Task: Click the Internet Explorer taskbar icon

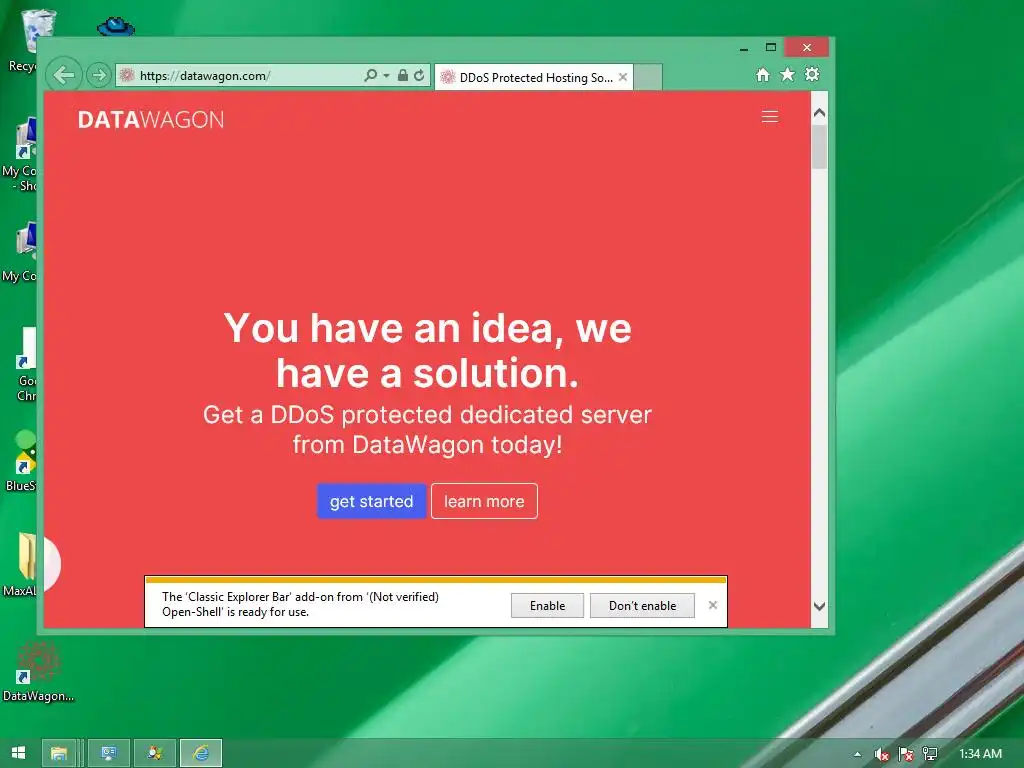Action: pos(201,753)
